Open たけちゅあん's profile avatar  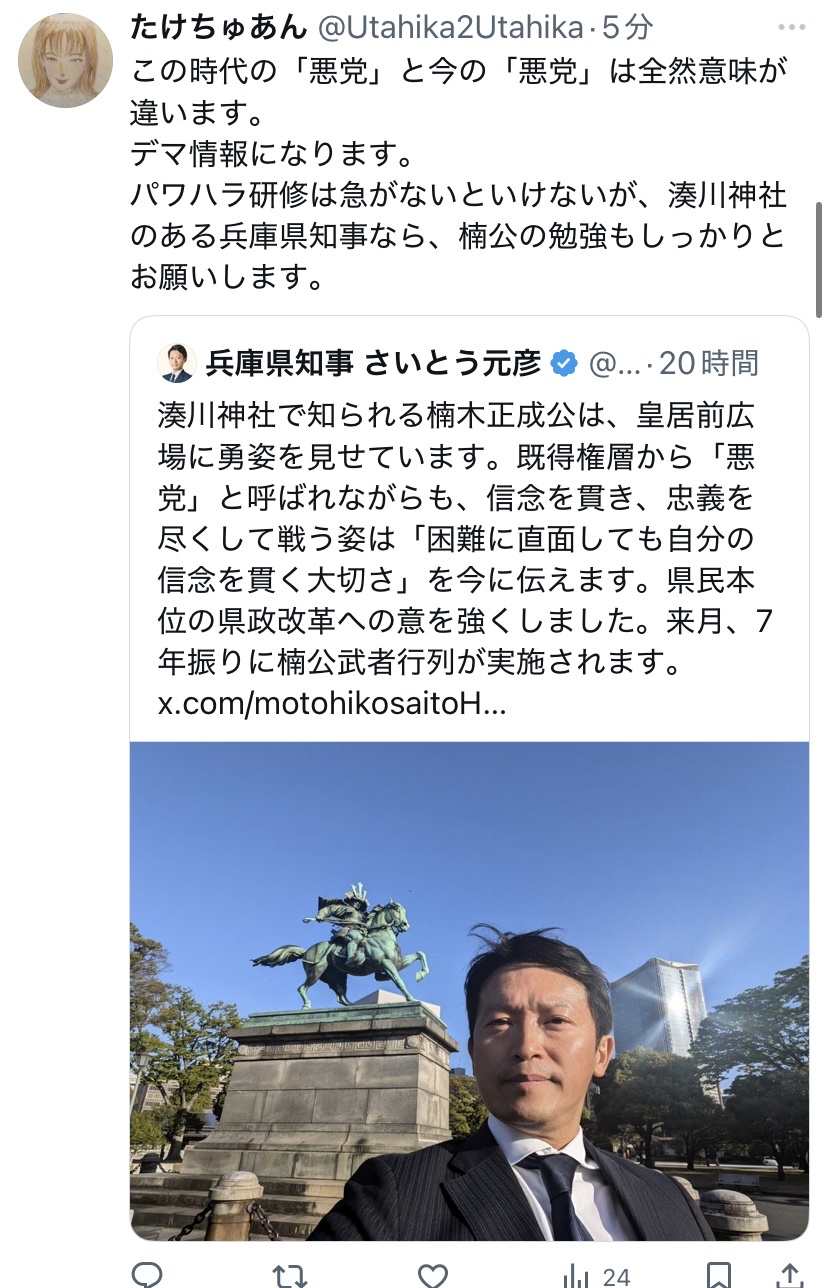pos(66,60)
